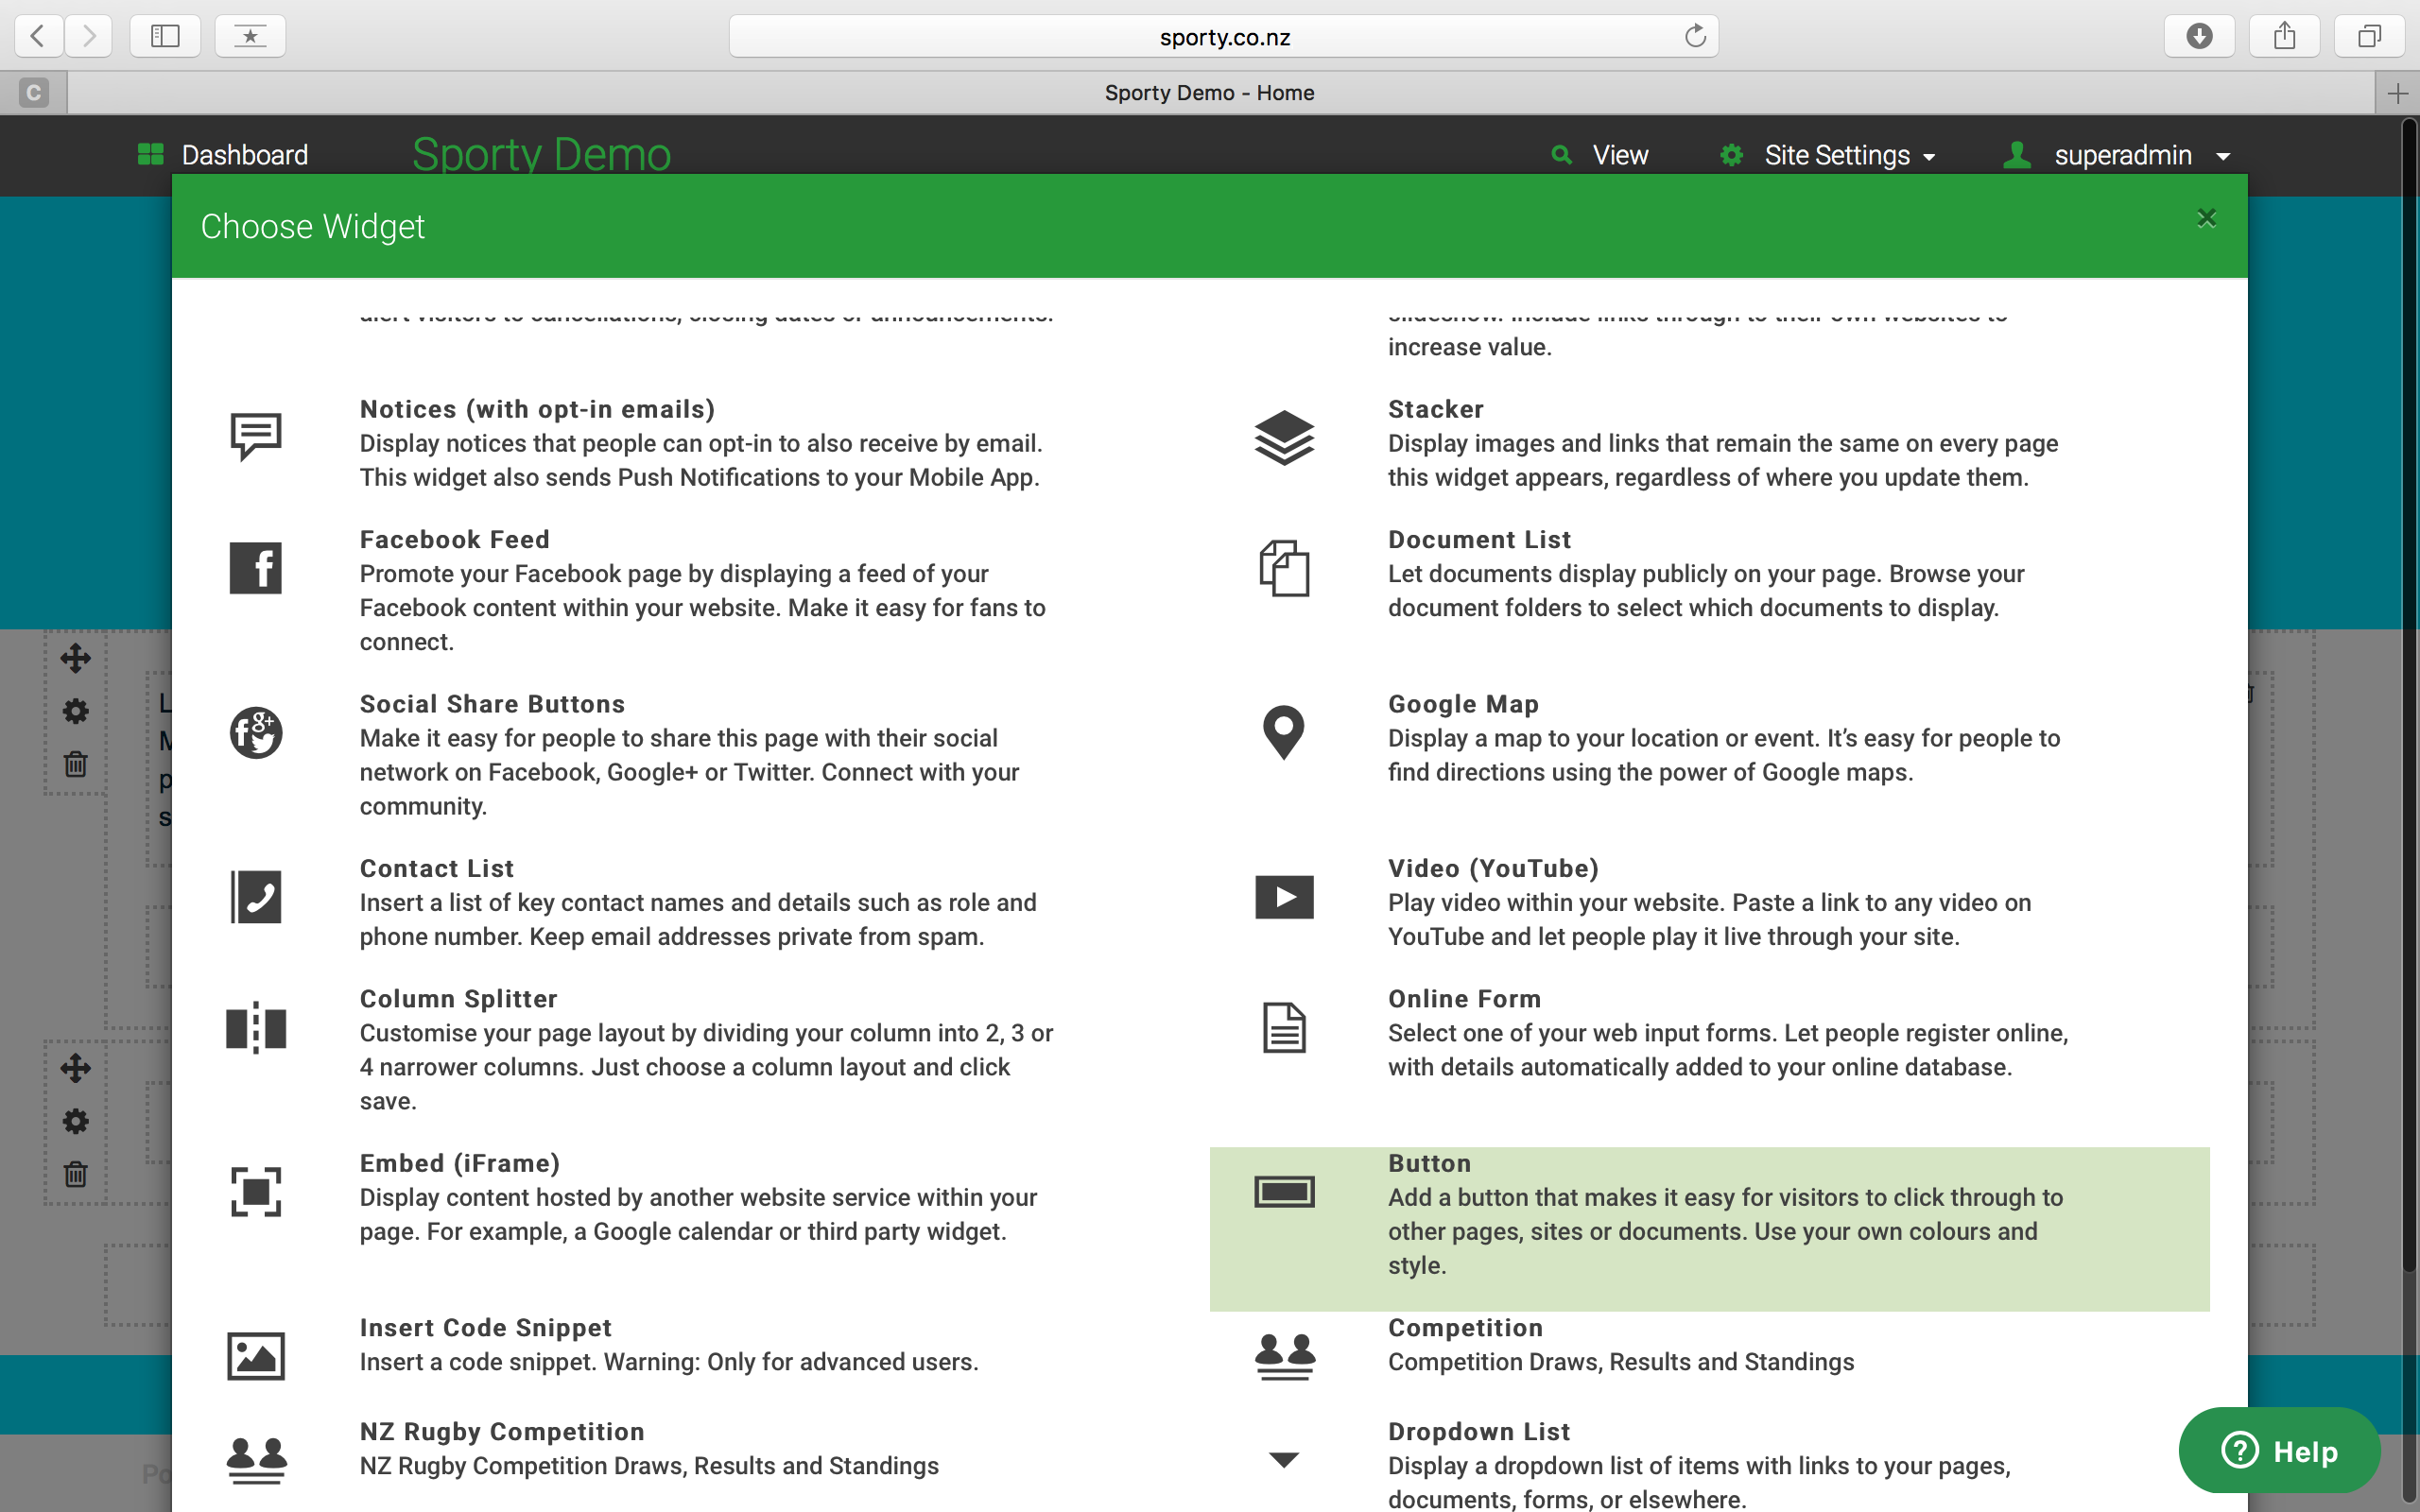Image resolution: width=2420 pixels, height=1512 pixels.
Task: Click the superadmin user icon
Action: tap(2017, 154)
